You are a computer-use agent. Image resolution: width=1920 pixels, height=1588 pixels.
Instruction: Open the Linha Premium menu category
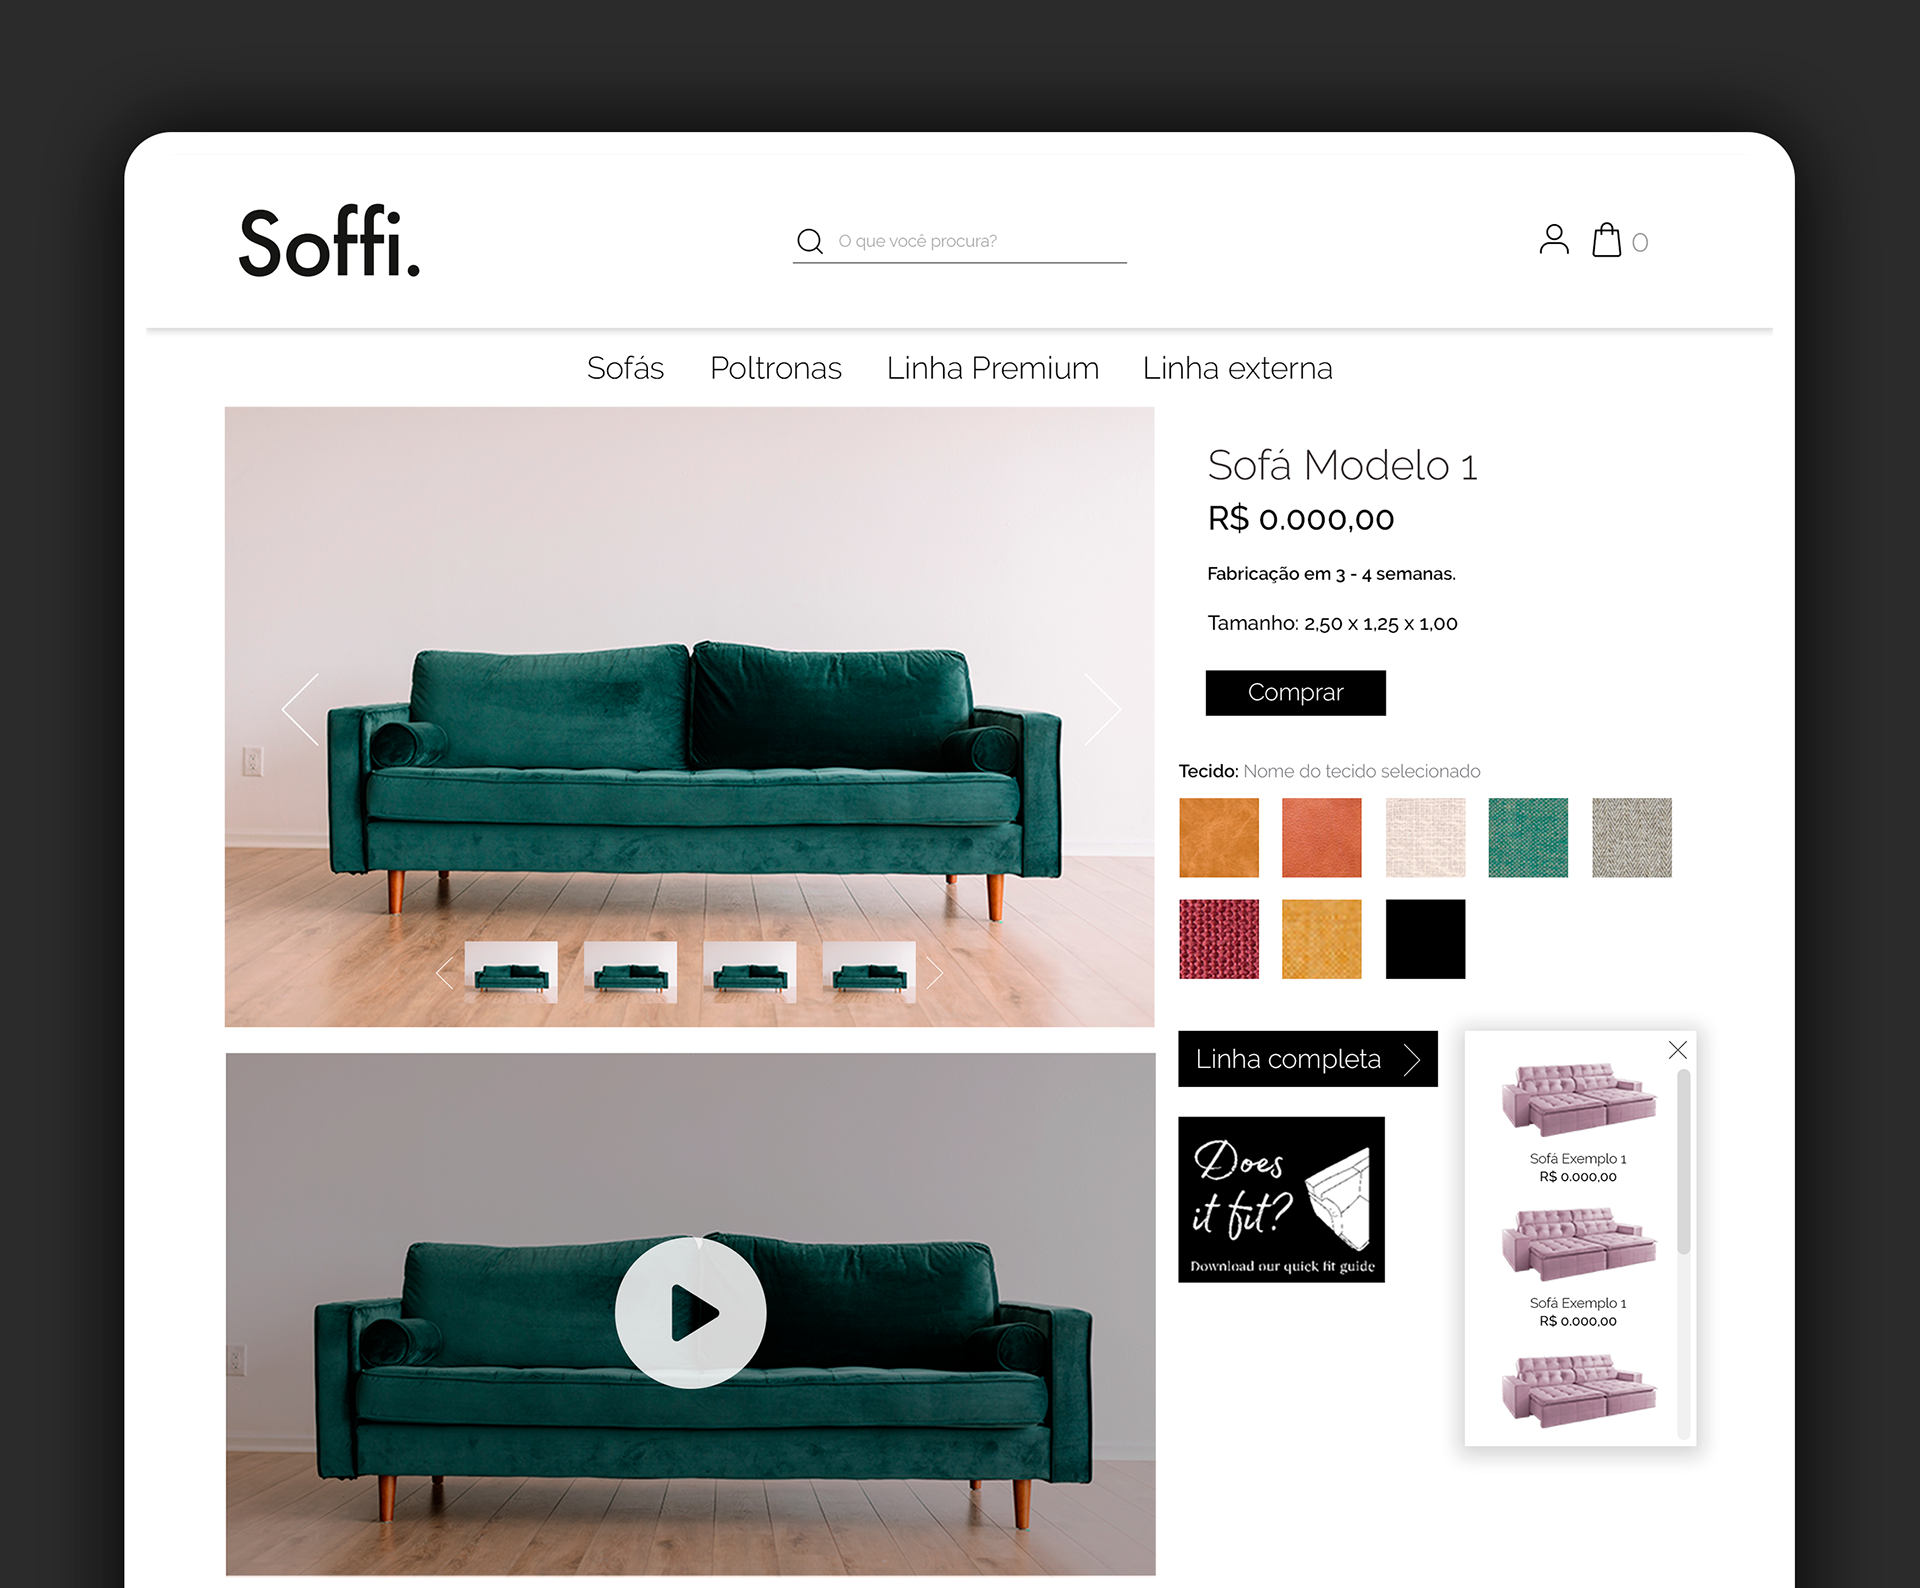[x=992, y=368]
